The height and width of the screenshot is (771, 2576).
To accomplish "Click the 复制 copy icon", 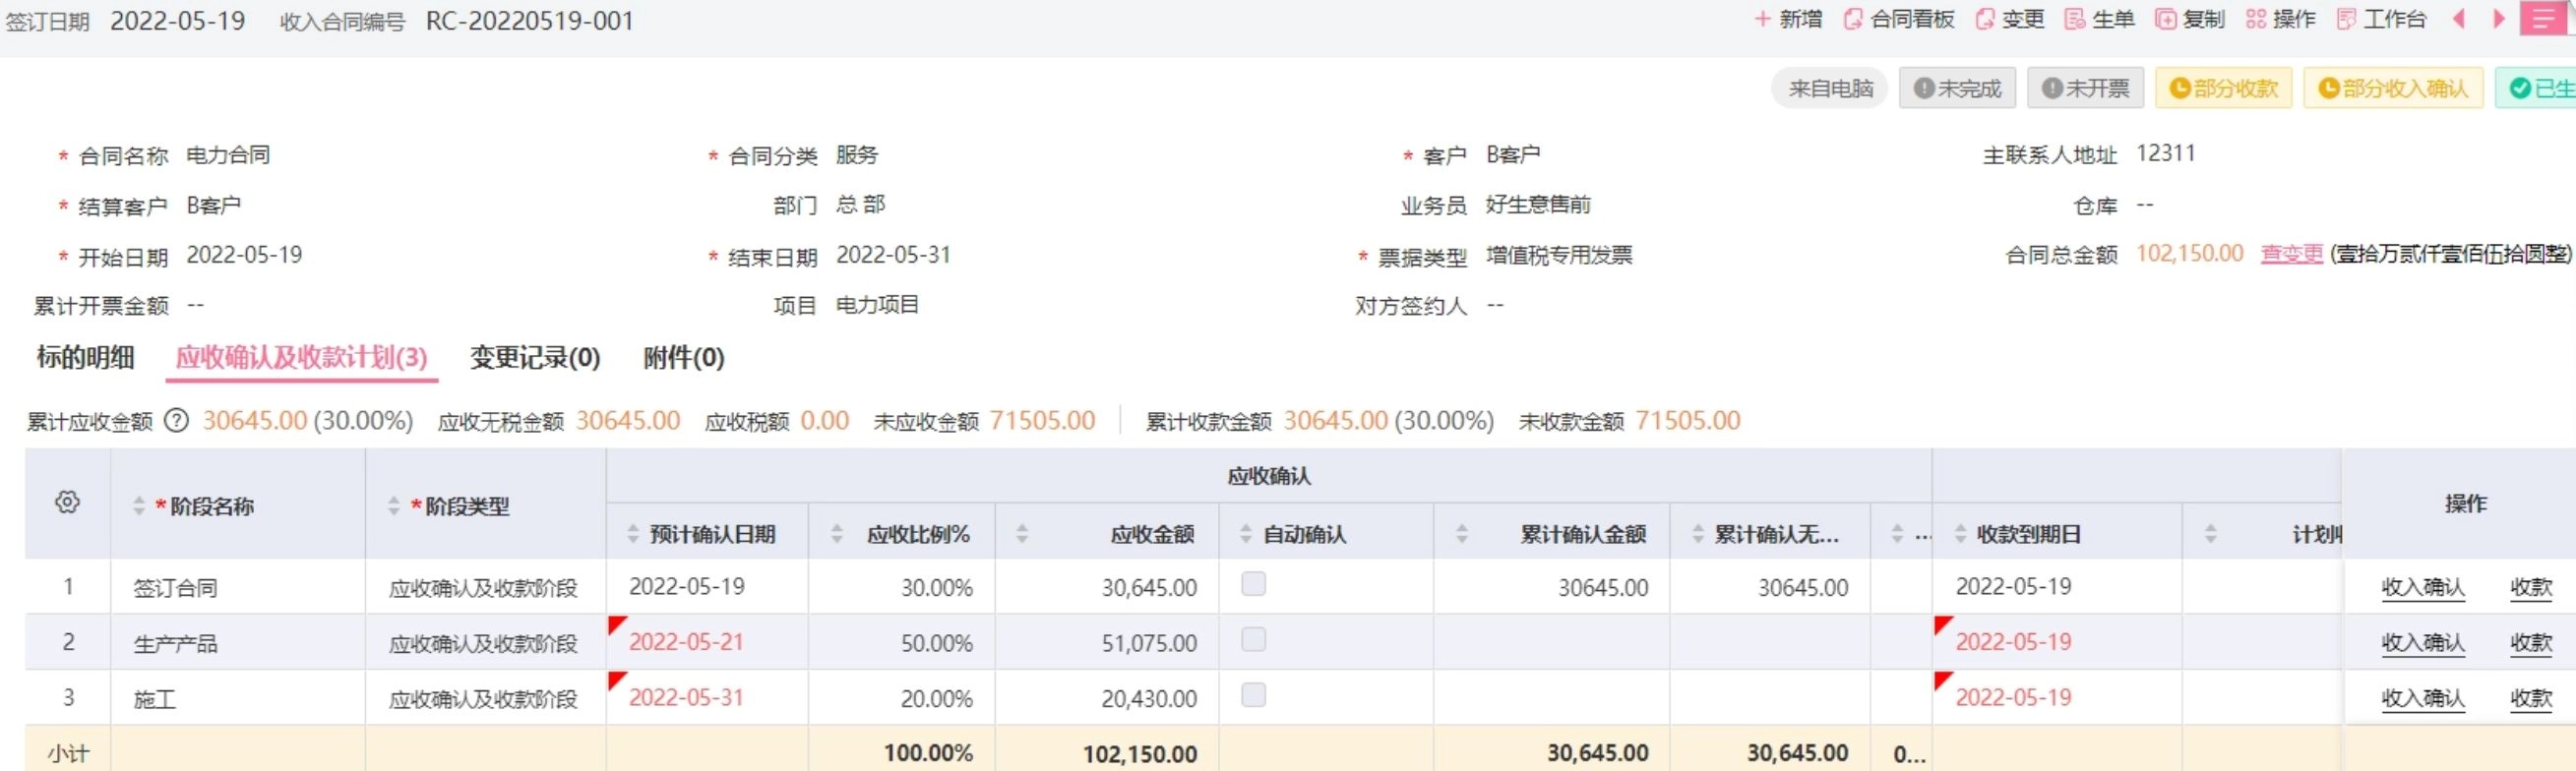I will (2165, 19).
